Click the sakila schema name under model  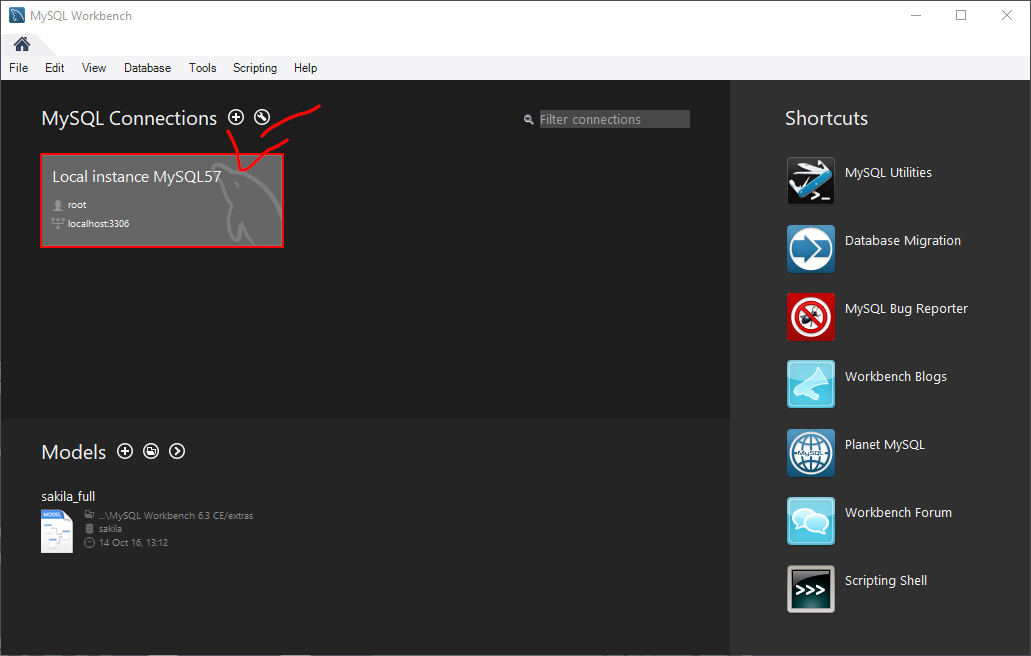pos(110,528)
